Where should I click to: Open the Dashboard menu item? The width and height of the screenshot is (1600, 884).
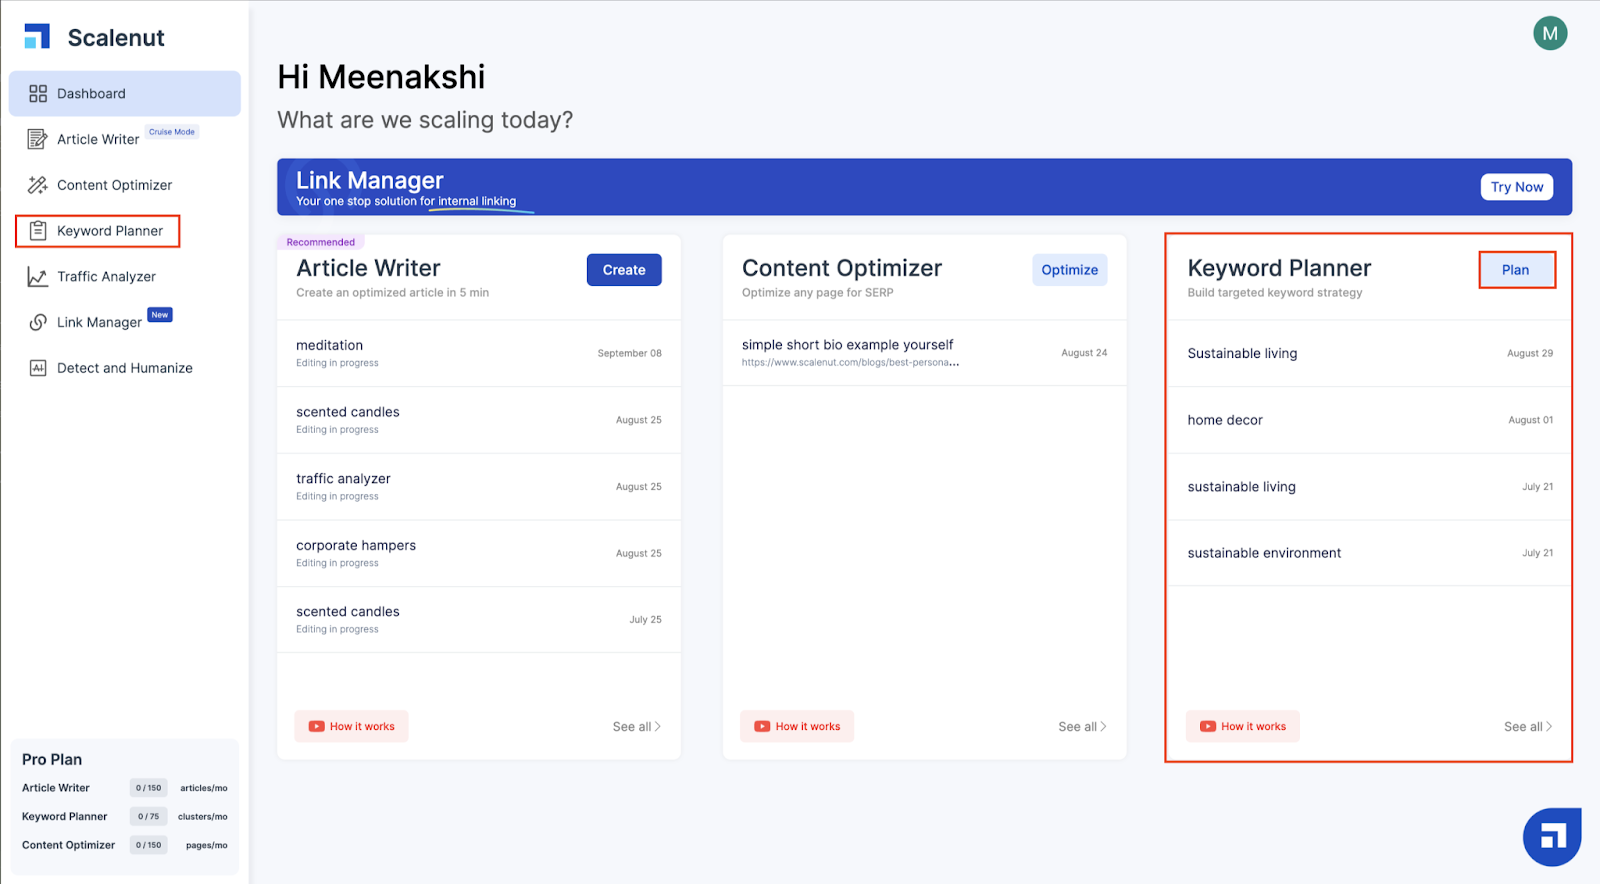pos(125,93)
